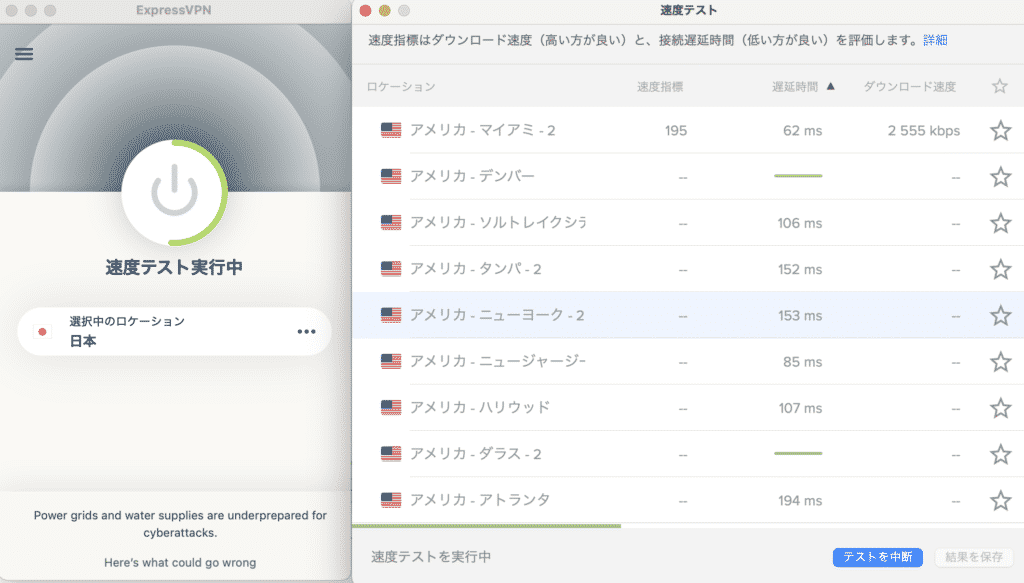Favorite the ニューヨーク - 2 location star
Screen dimensions: 1024x583
click(x=1000, y=316)
